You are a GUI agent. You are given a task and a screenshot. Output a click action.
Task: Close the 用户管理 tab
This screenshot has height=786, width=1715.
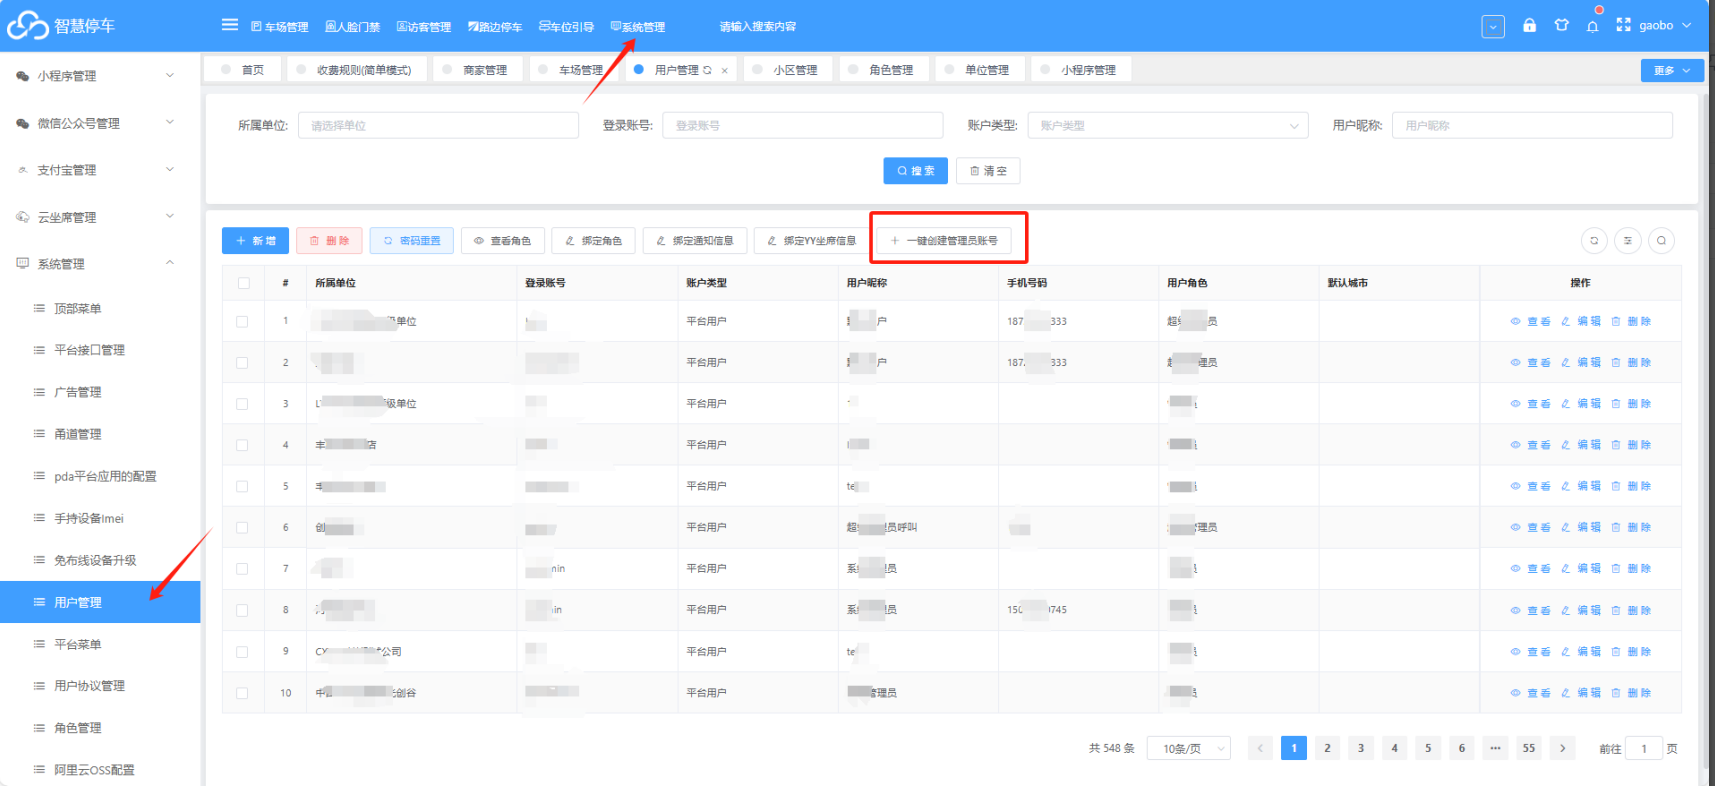click(x=725, y=71)
